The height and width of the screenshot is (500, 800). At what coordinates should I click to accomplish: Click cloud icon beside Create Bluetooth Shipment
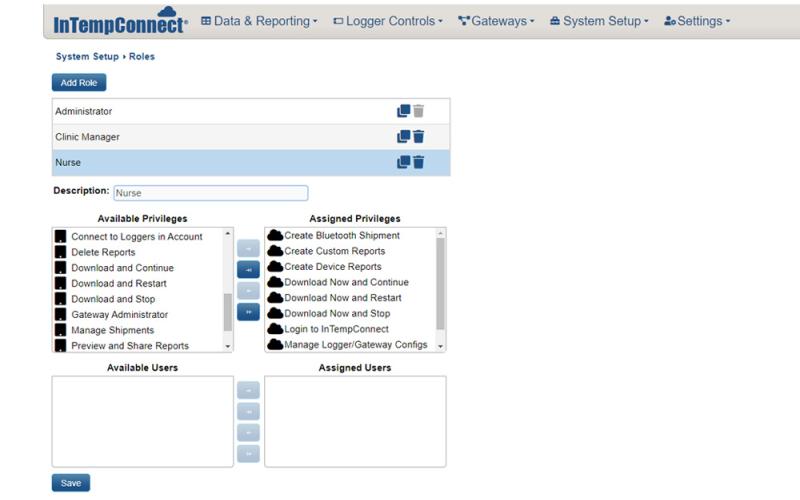click(x=275, y=235)
